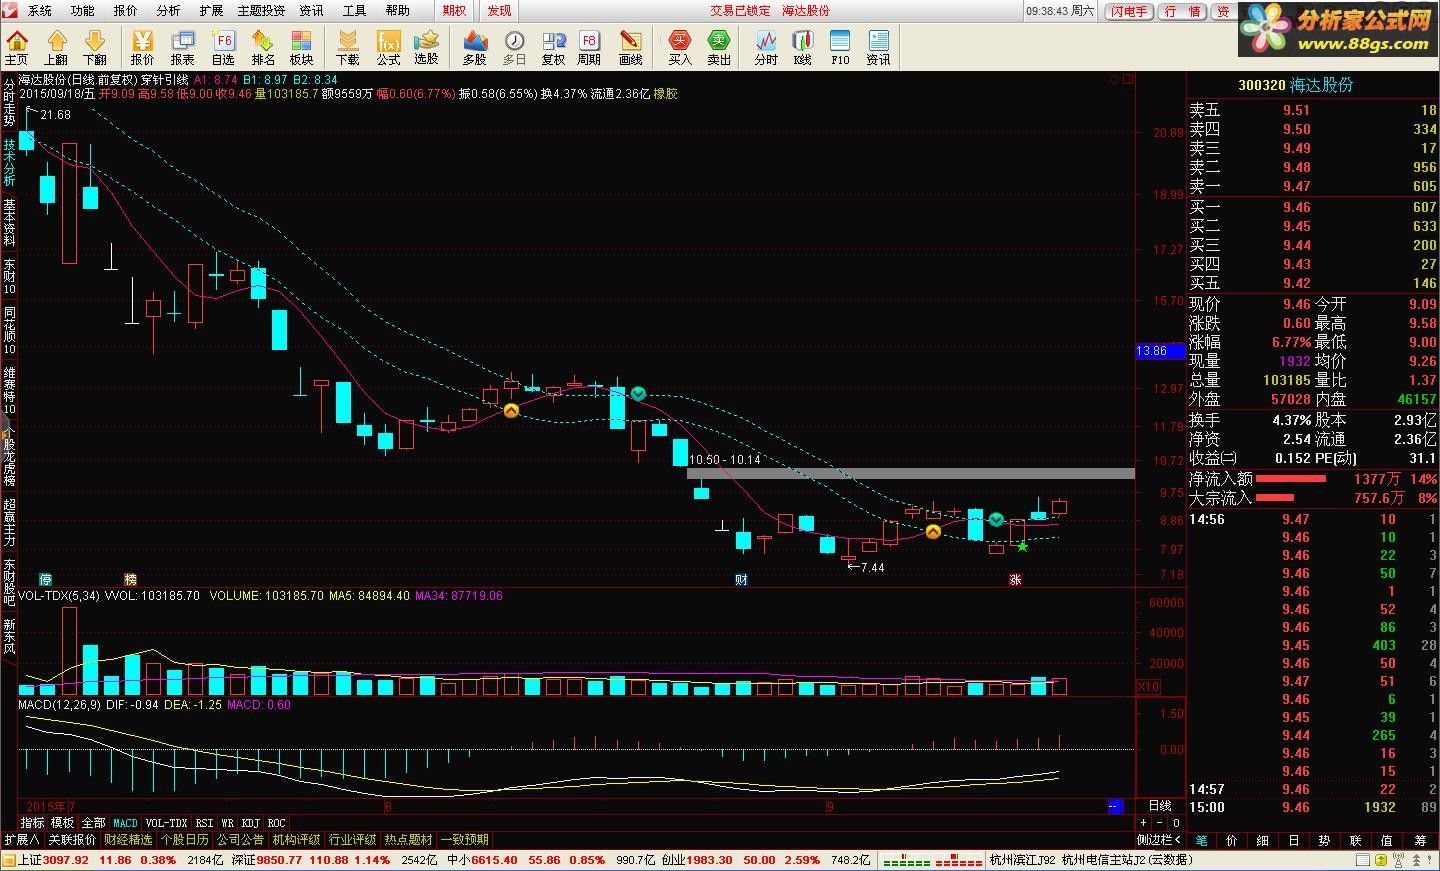1440x871 pixels.
Task: Open the 报表 reports toolbar icon
Action: [x=183, y=47]
